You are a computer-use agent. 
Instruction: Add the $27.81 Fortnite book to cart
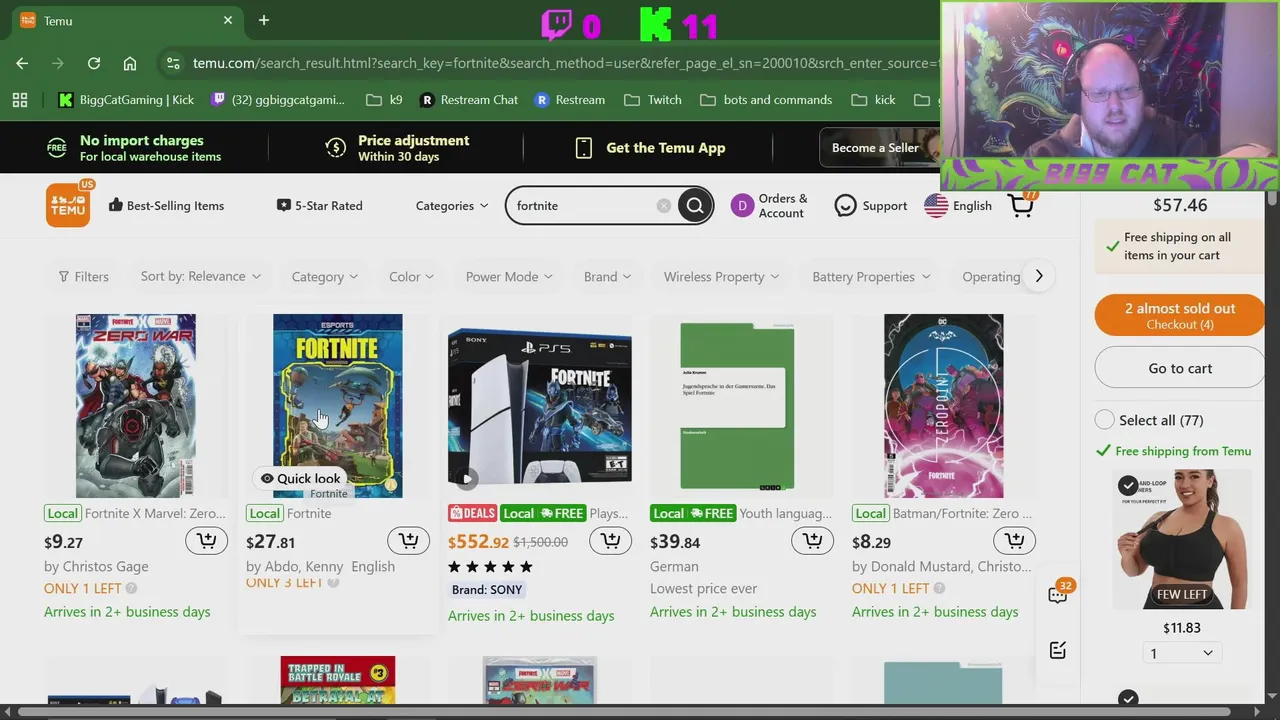click(409, 541)
